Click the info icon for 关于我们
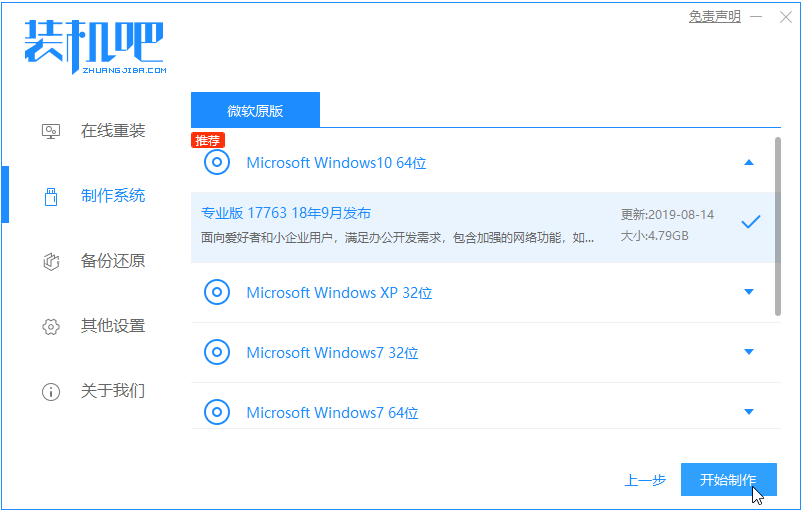The height and width of the screenshot is (513, 803). [x=51, y=392]
